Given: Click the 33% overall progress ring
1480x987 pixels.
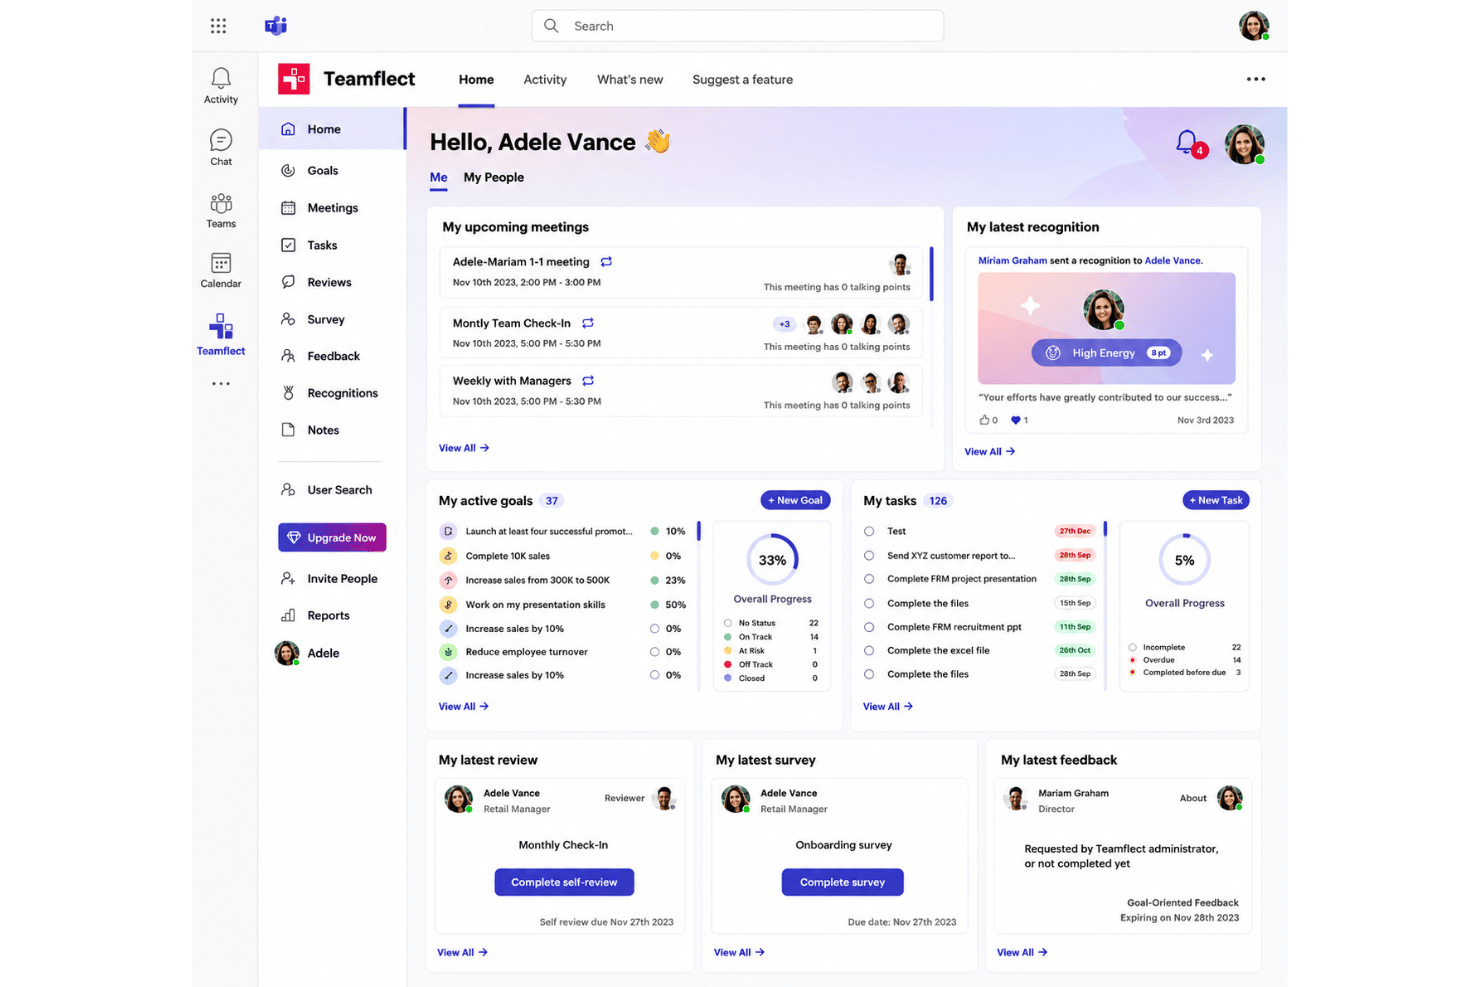Looking at the screenshot, I should [x=772, y=560].
